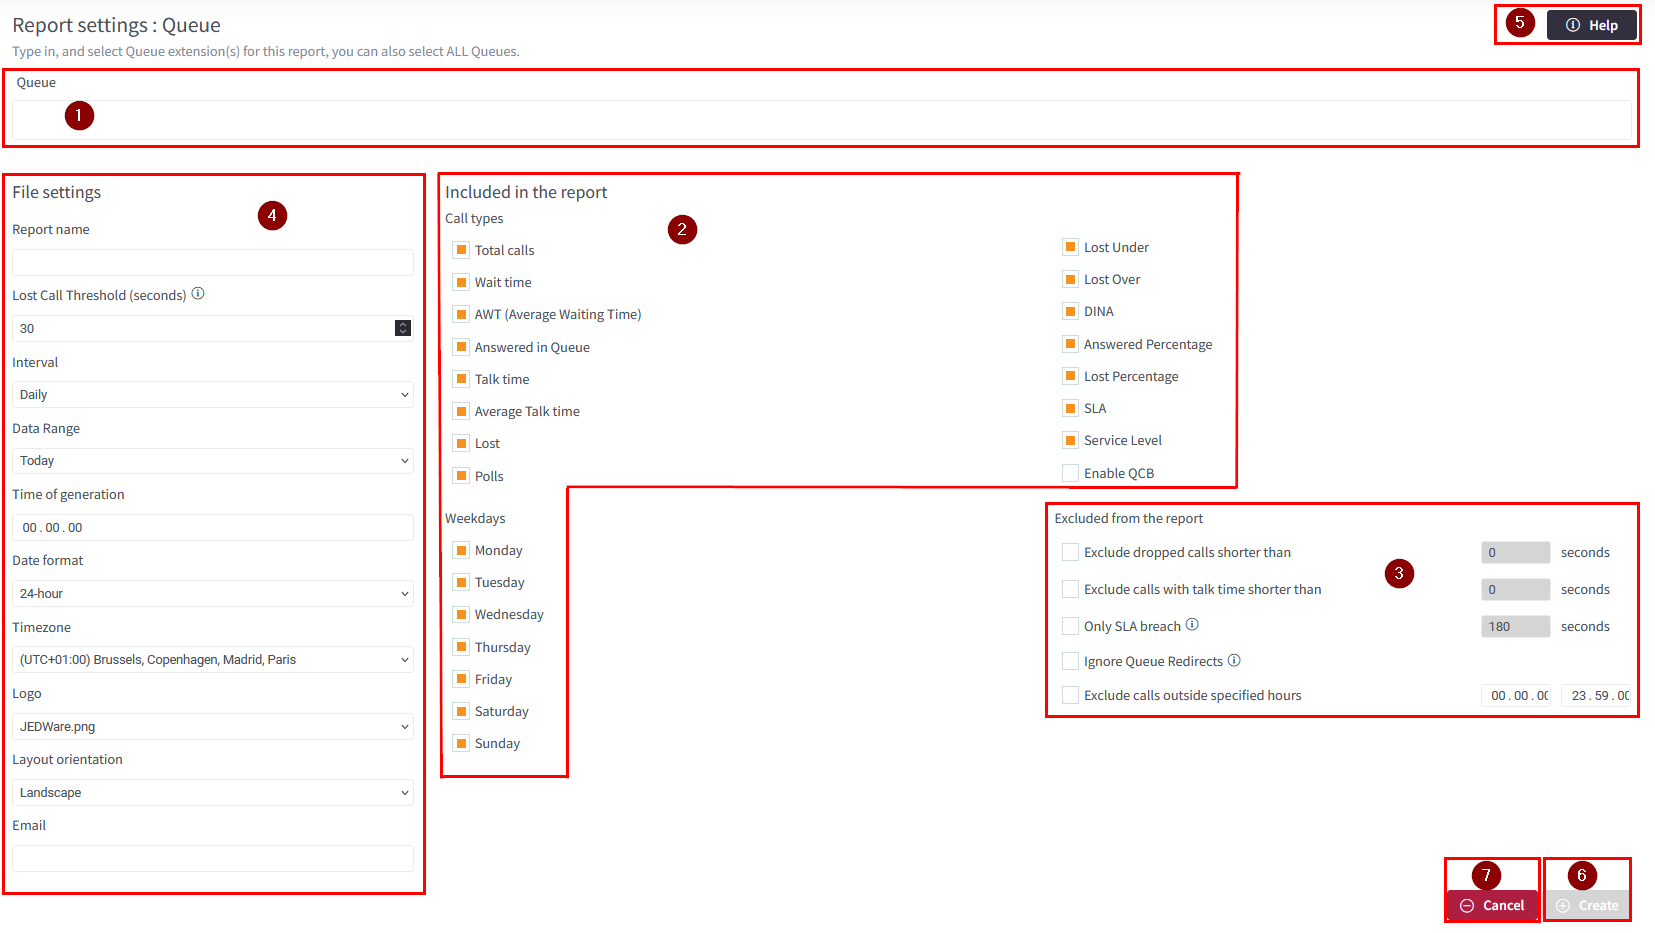Click the Report name input field
The height and width of the screenshot is (933, 1655).
pyautogui.click(x=213, y=262)
